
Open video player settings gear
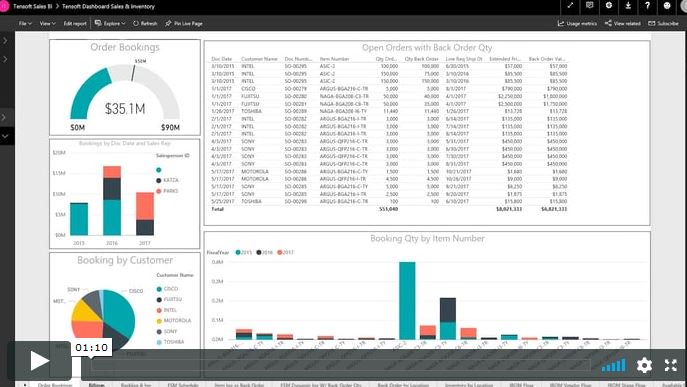click(644, 365)
